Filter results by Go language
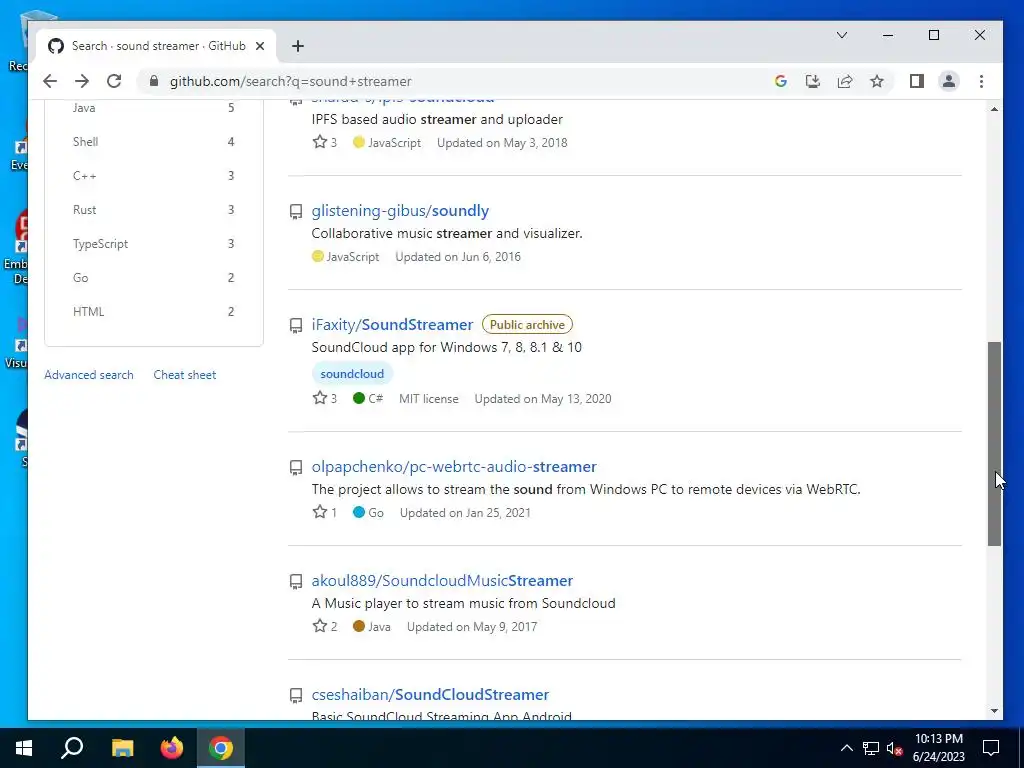 pyautogui.click(x=153, y=278)
